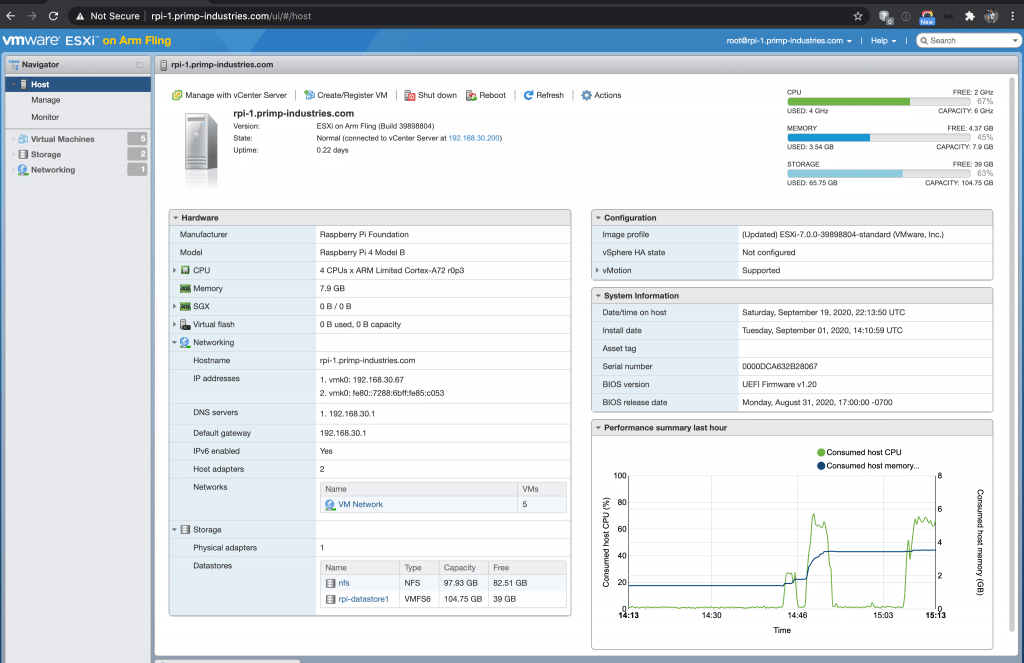The width and height of the screenshot is (1024, 663).
Task: Click the Actions gear icon
Action: pyautogui.click(x=586, y=95)
